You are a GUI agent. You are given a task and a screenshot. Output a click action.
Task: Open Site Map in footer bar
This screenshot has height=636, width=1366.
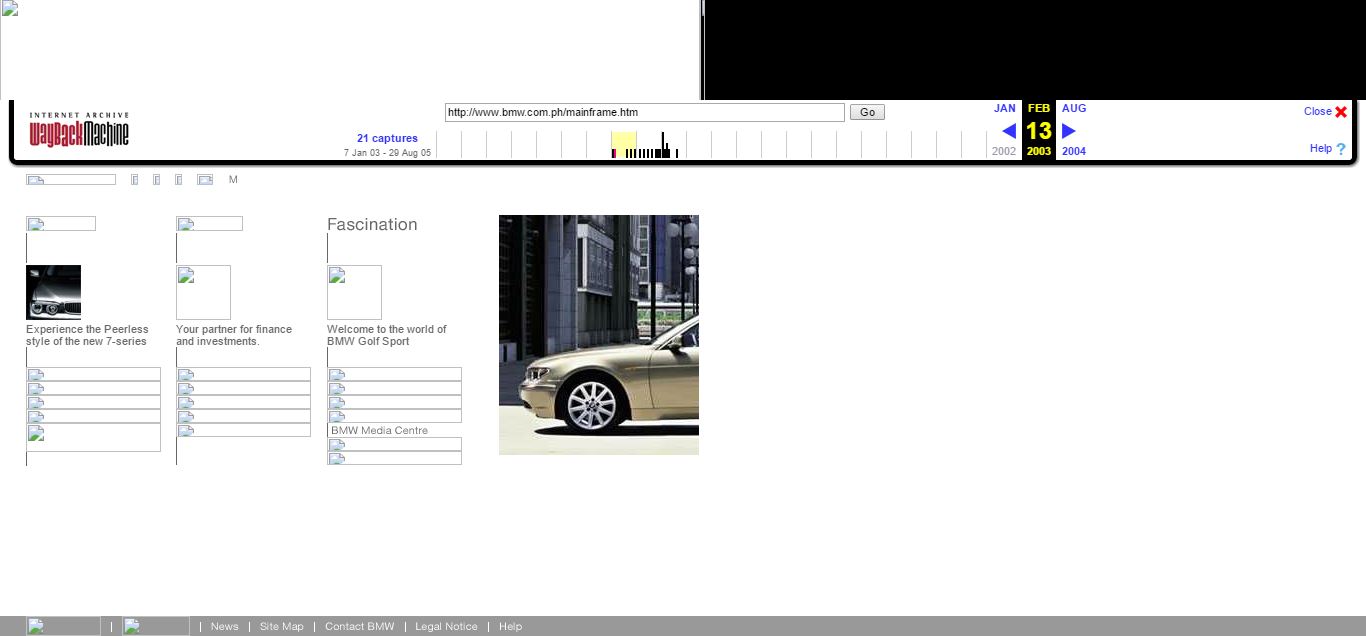(x=281, y=626)
